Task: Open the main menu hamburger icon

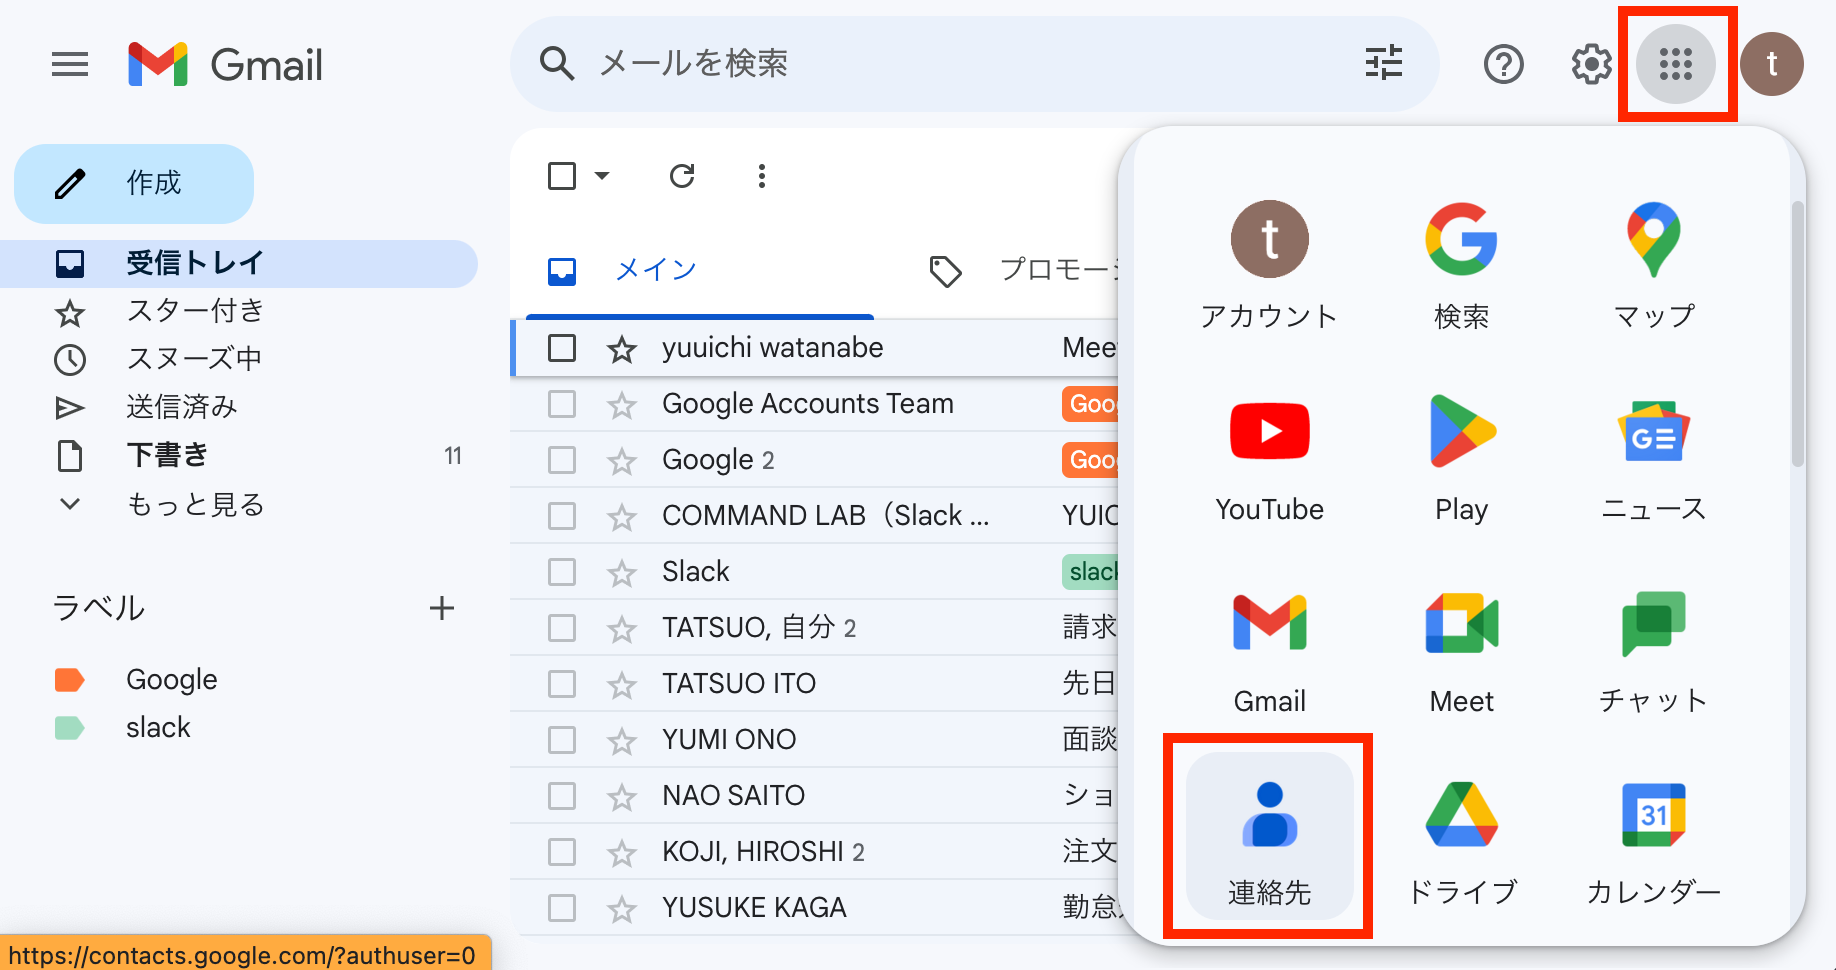Action: coord(70,65)
